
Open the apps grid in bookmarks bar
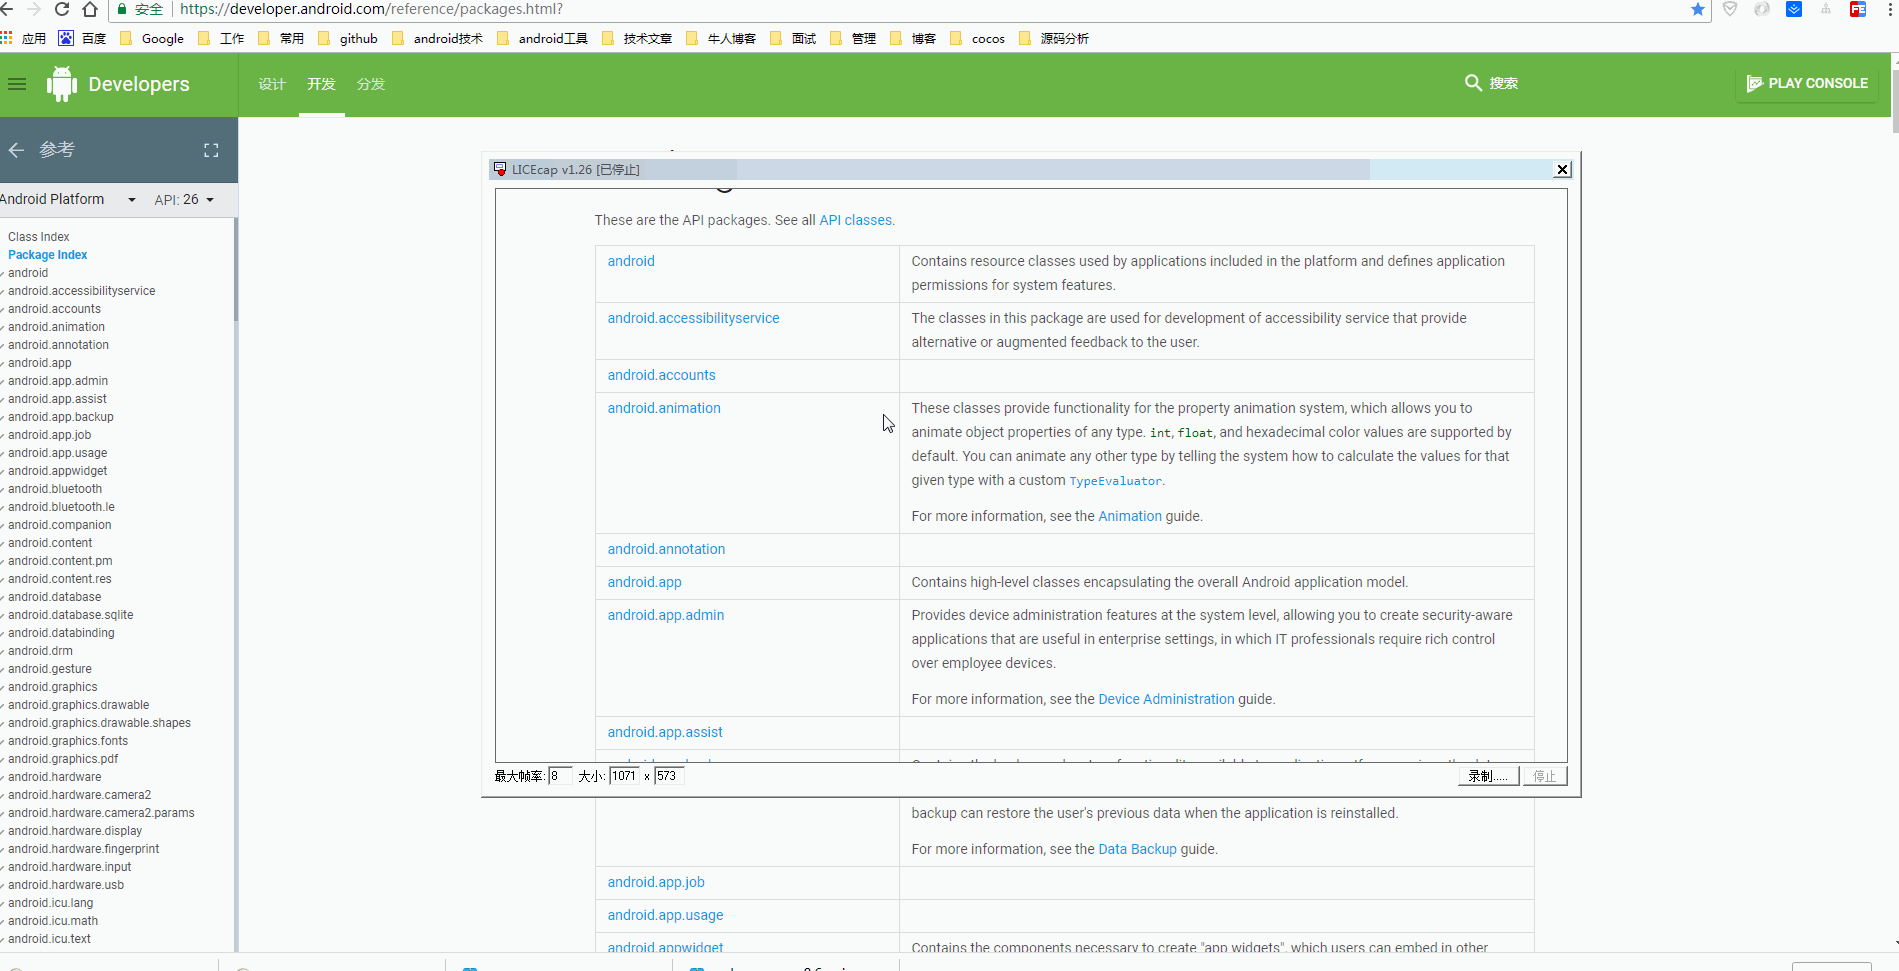point(7,38)
